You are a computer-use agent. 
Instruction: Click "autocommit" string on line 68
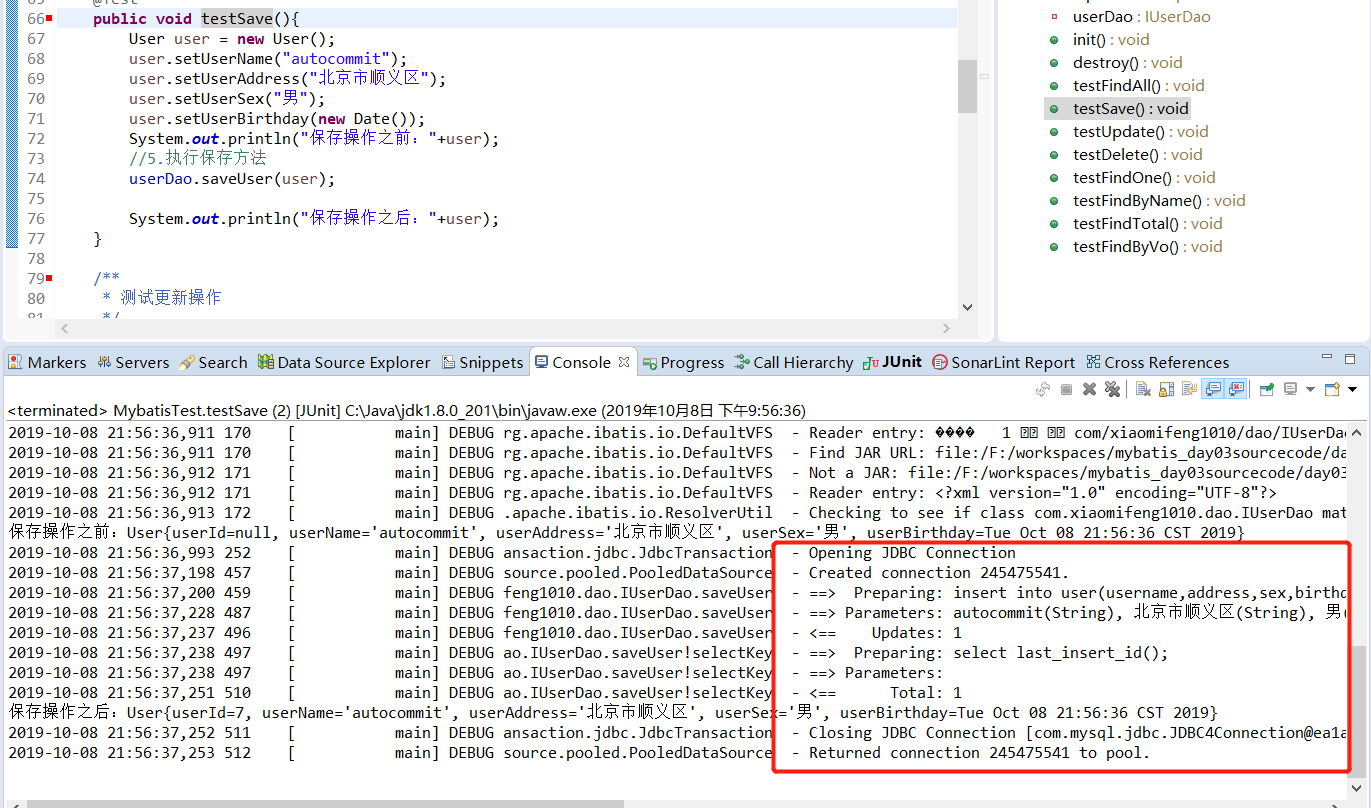pos(341,59)
